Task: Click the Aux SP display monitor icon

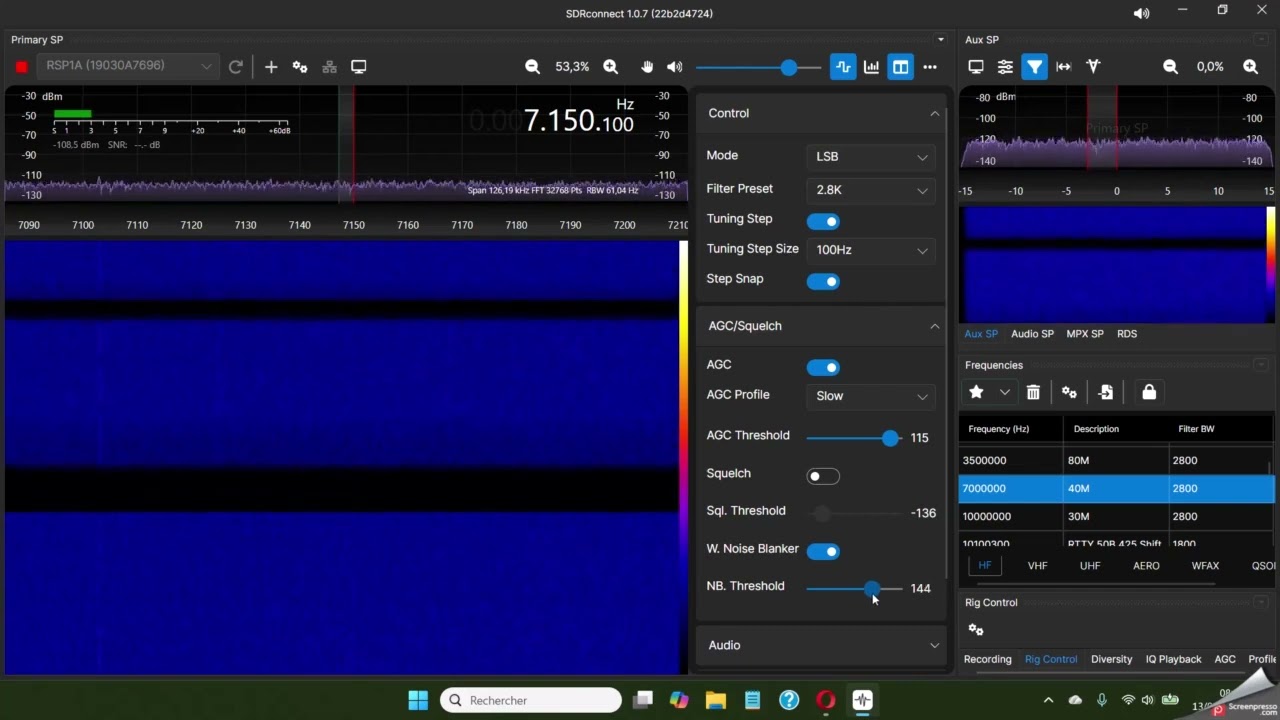Action: (x=976, y=67)
